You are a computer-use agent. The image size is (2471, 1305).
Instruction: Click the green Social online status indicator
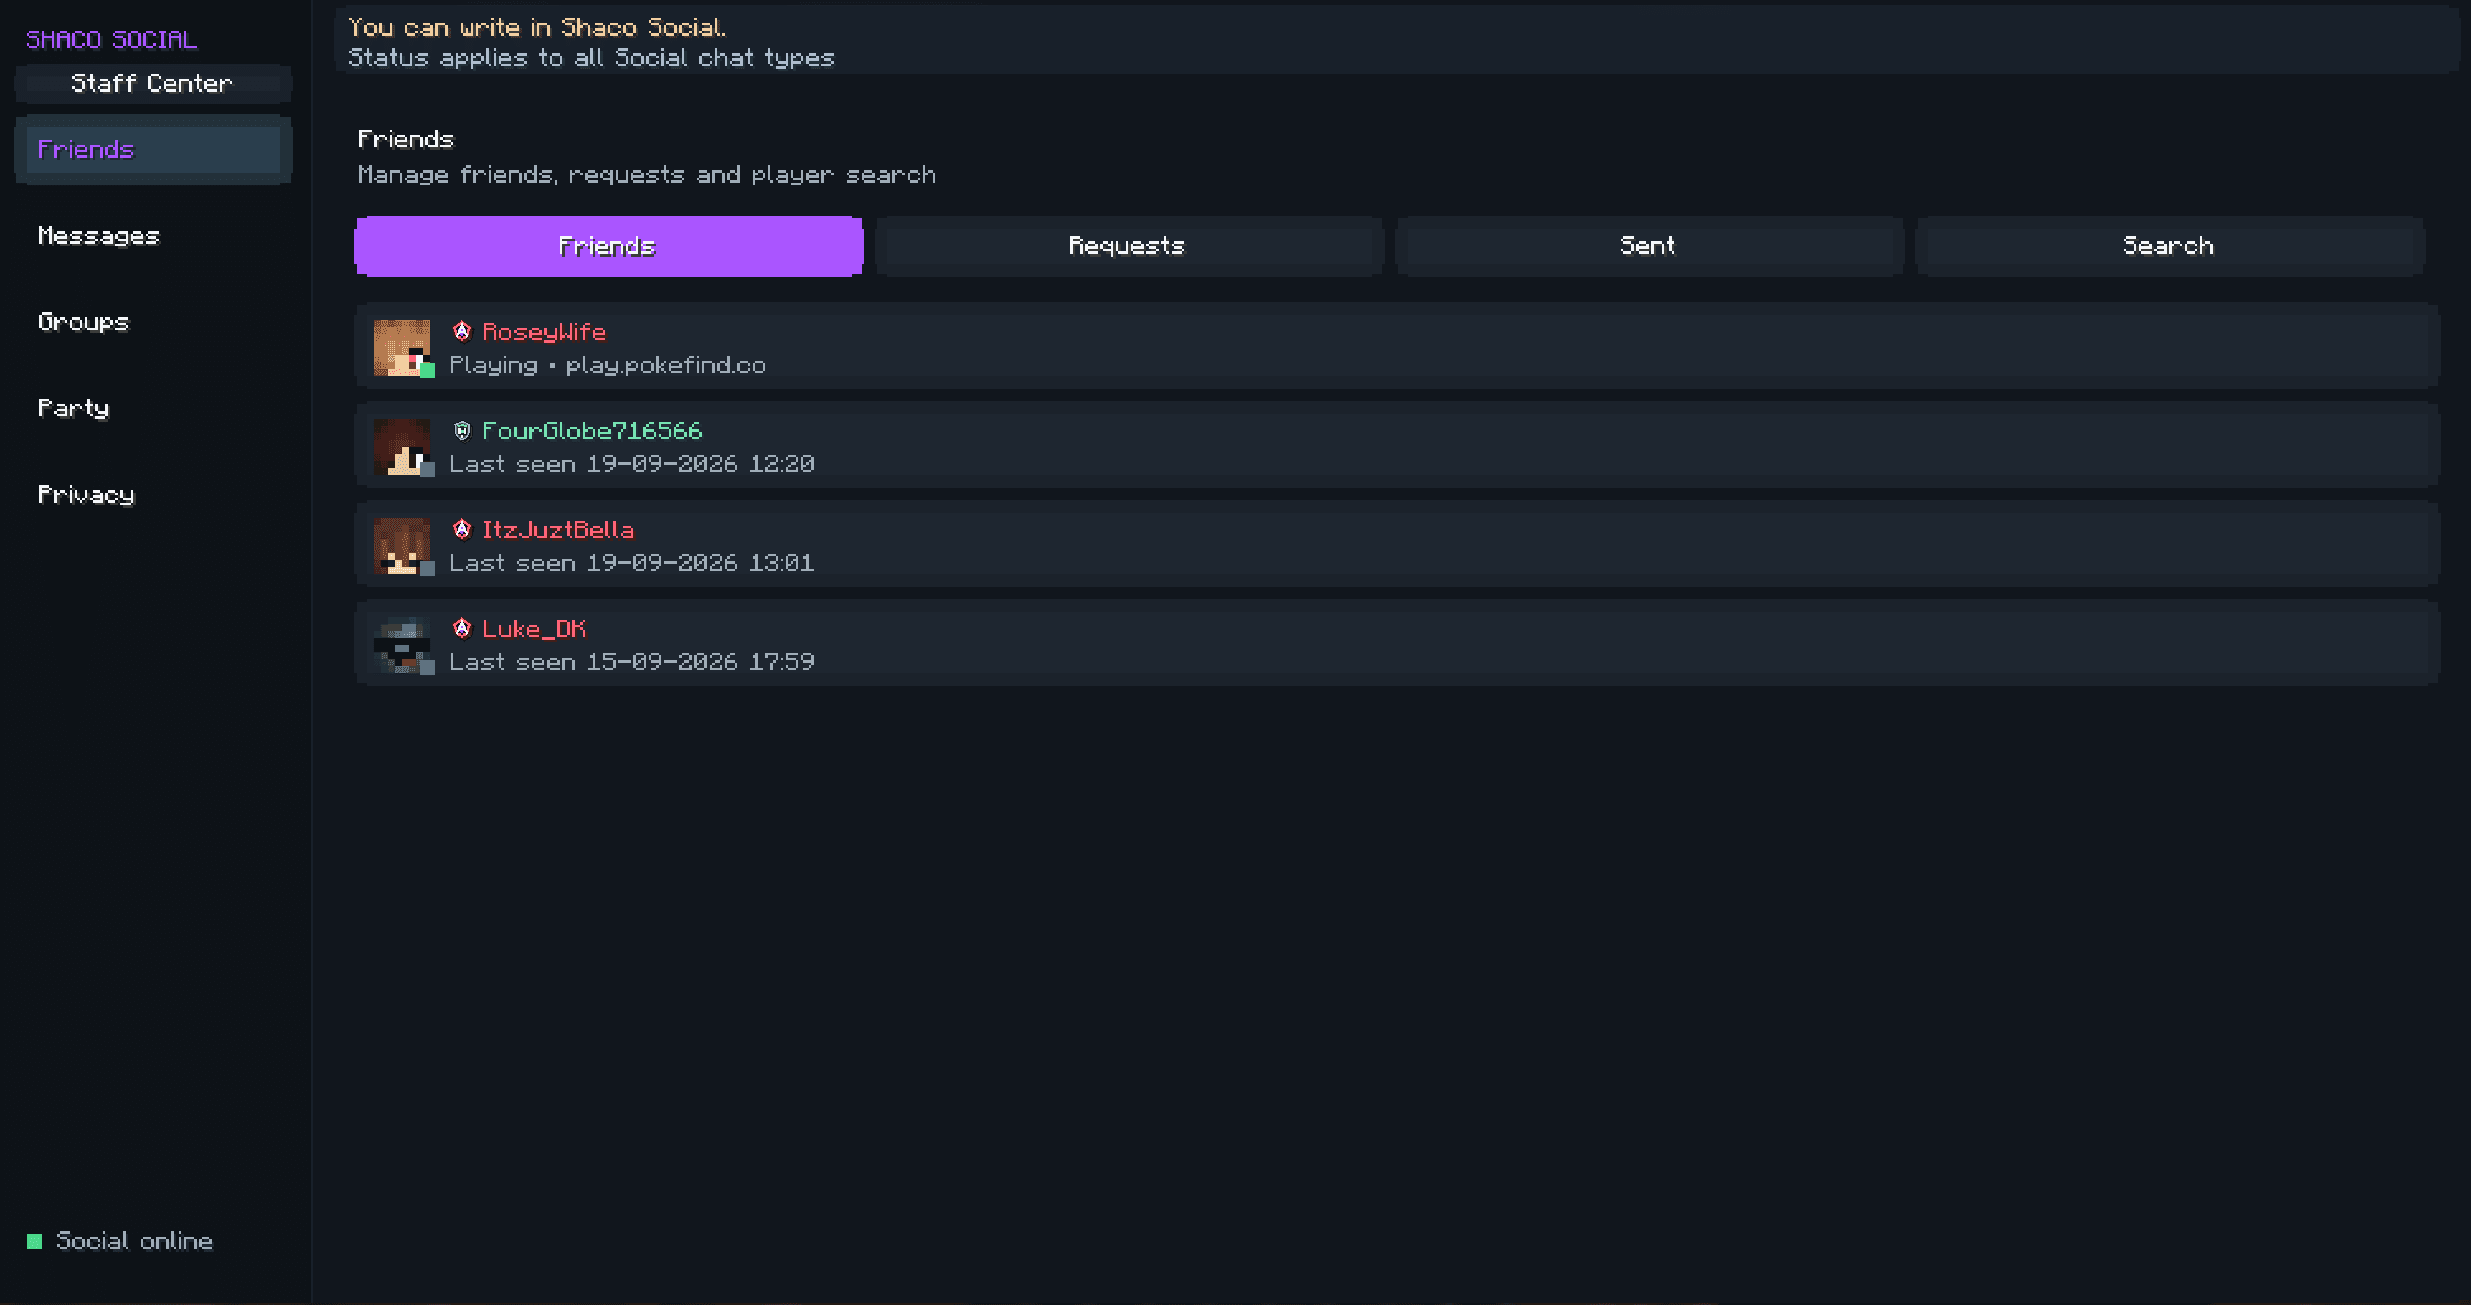(x=34, y=1241)
